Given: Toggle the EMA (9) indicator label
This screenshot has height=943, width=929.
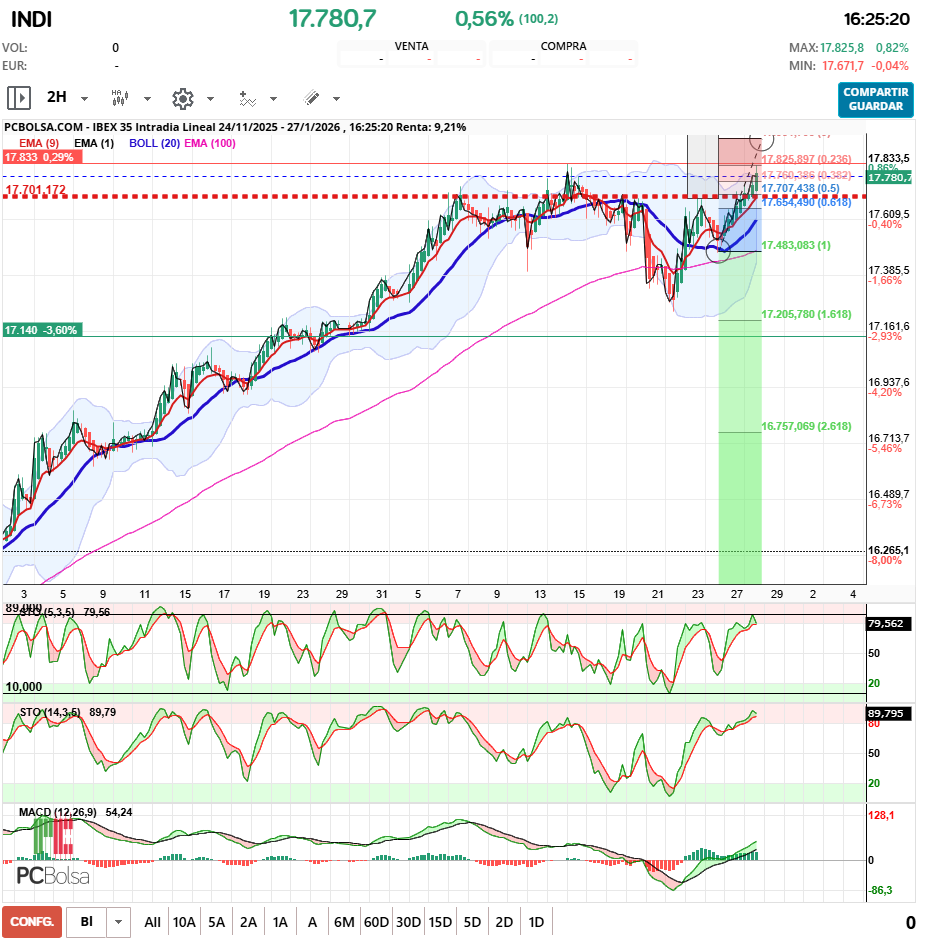Looking at the screenshot, I should 39,143.
